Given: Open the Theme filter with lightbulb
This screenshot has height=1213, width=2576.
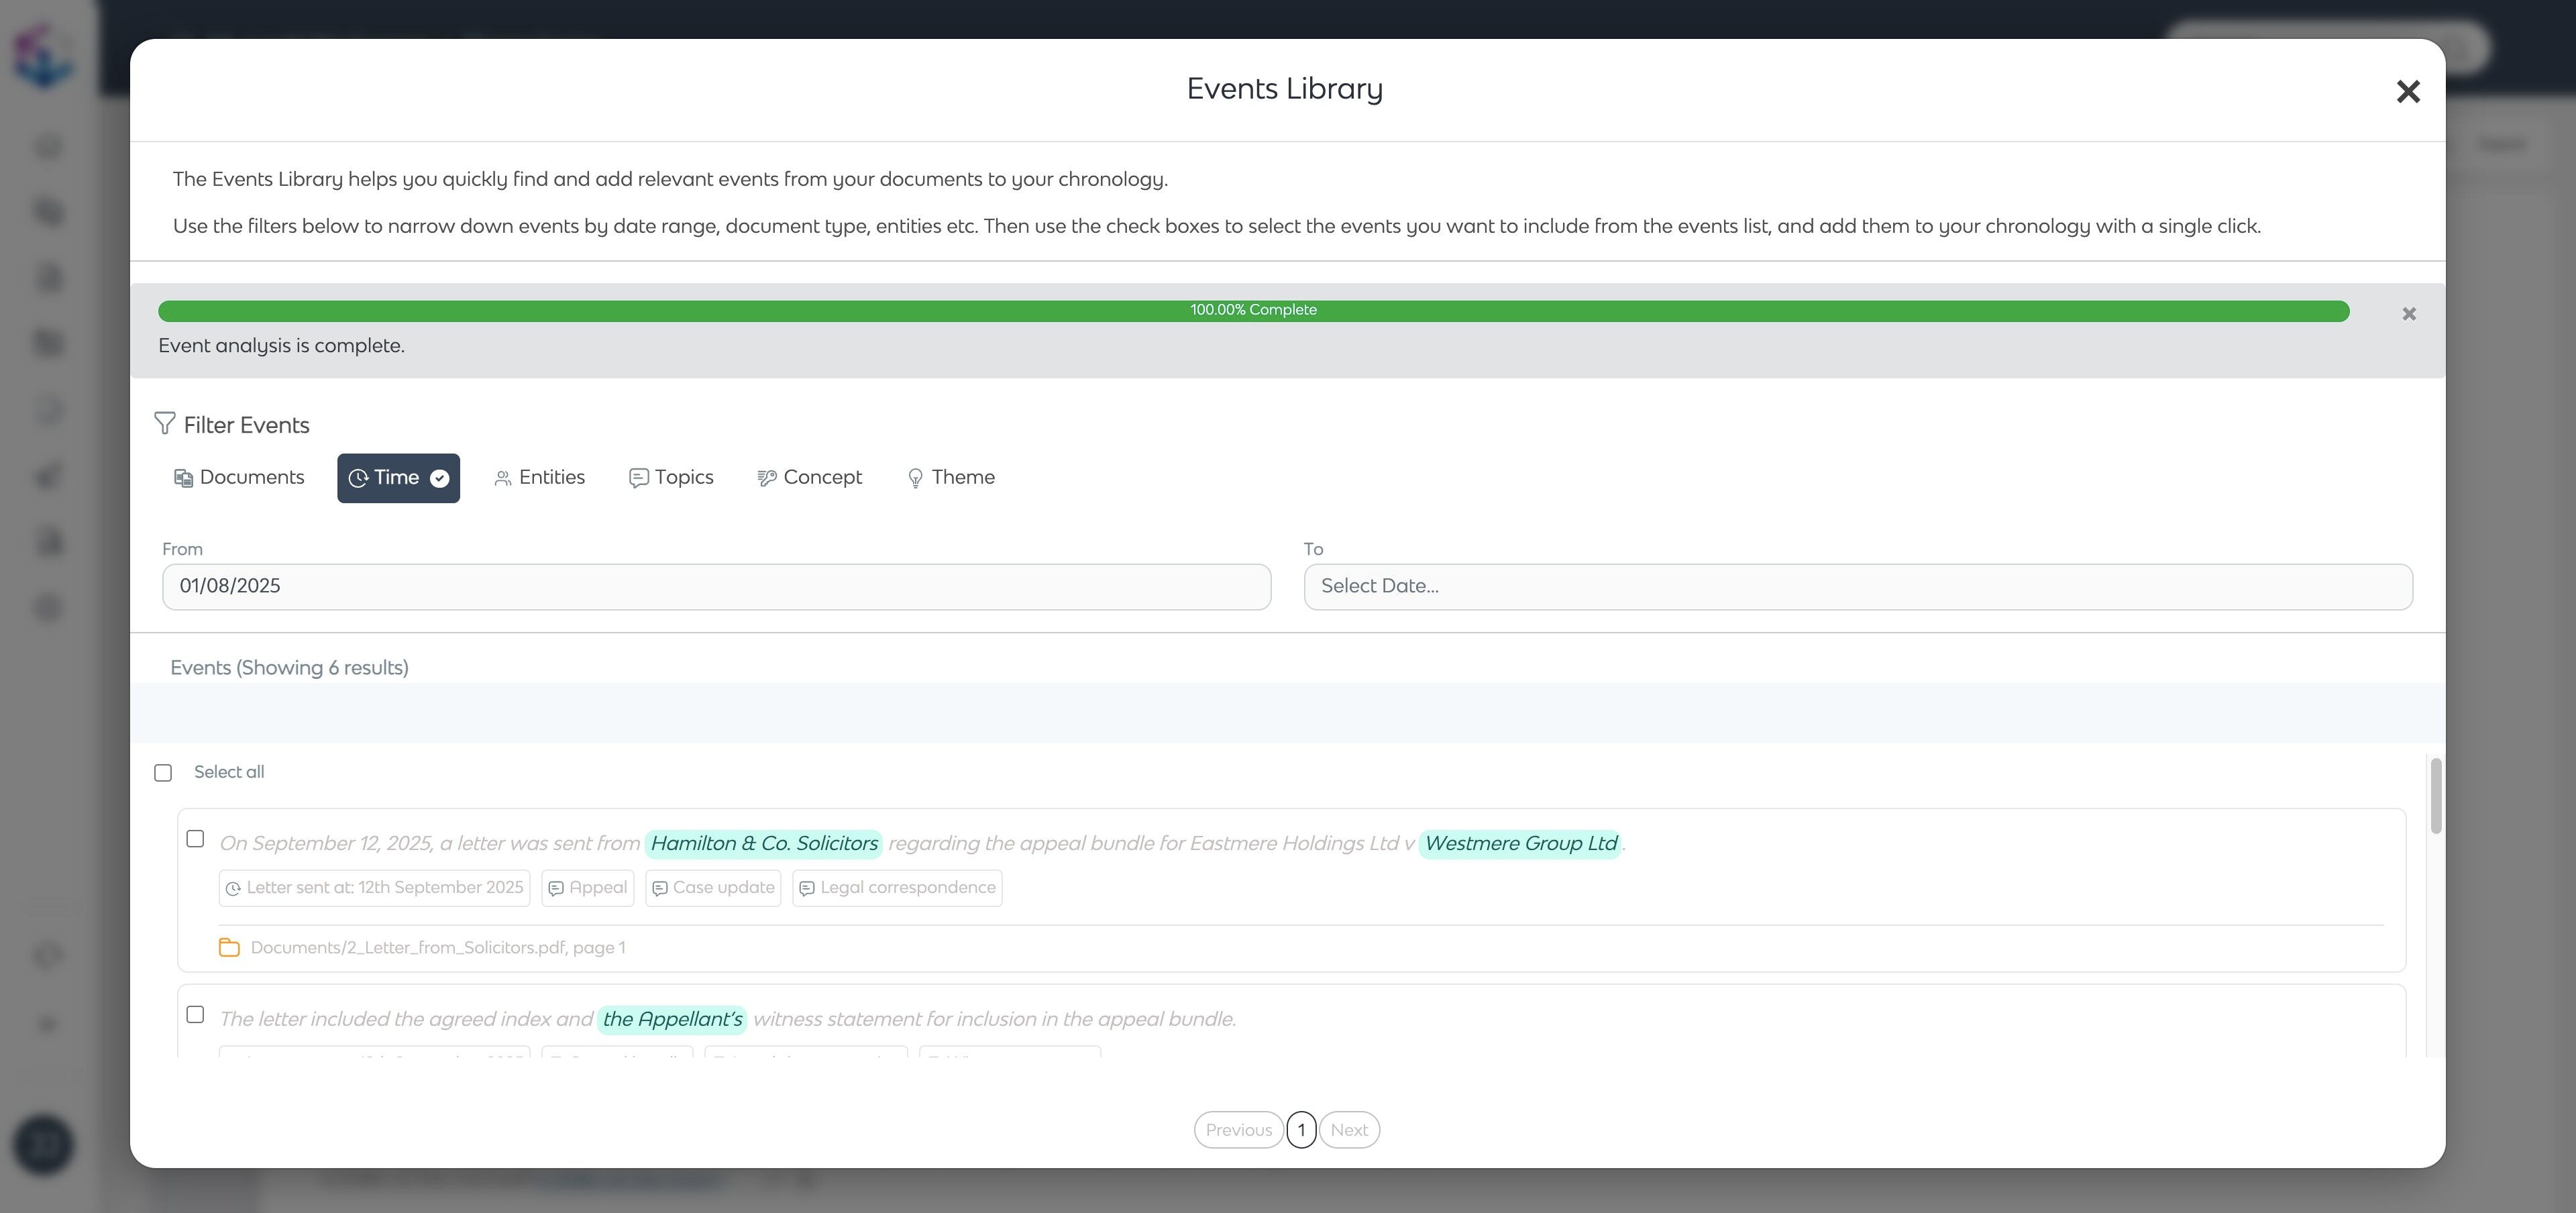Looking at the screenshot, I should point(950,478).
